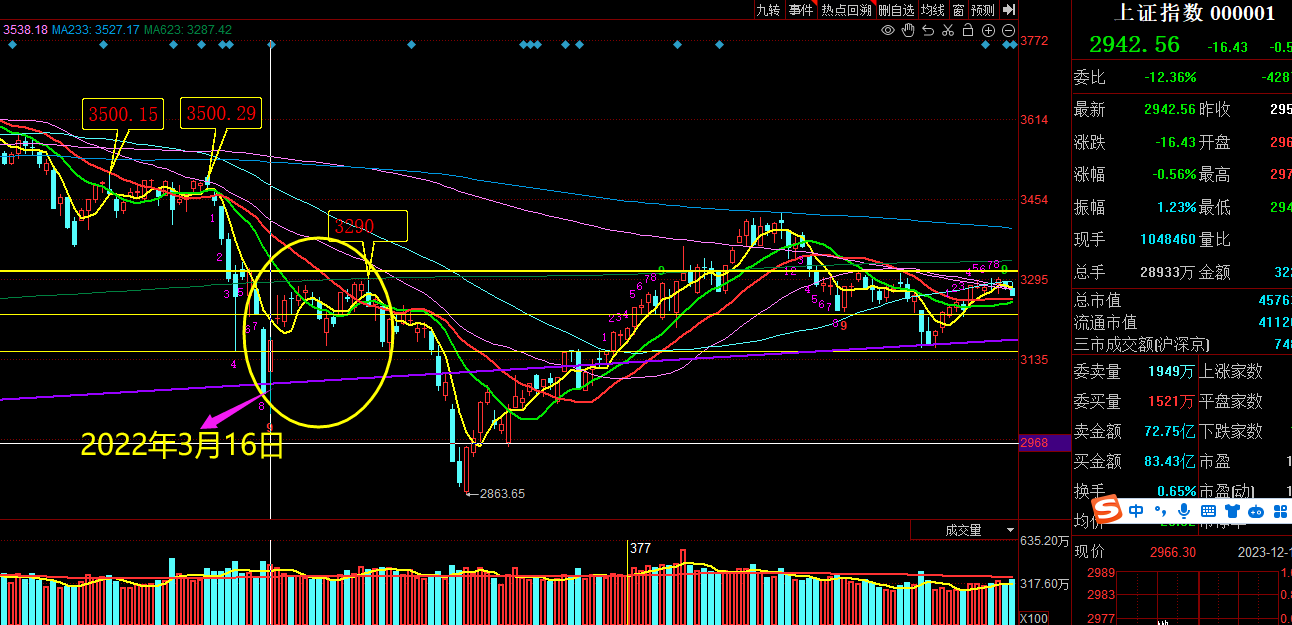
Task: Click the 流通市值 row label
Action: pos(1106,322)
